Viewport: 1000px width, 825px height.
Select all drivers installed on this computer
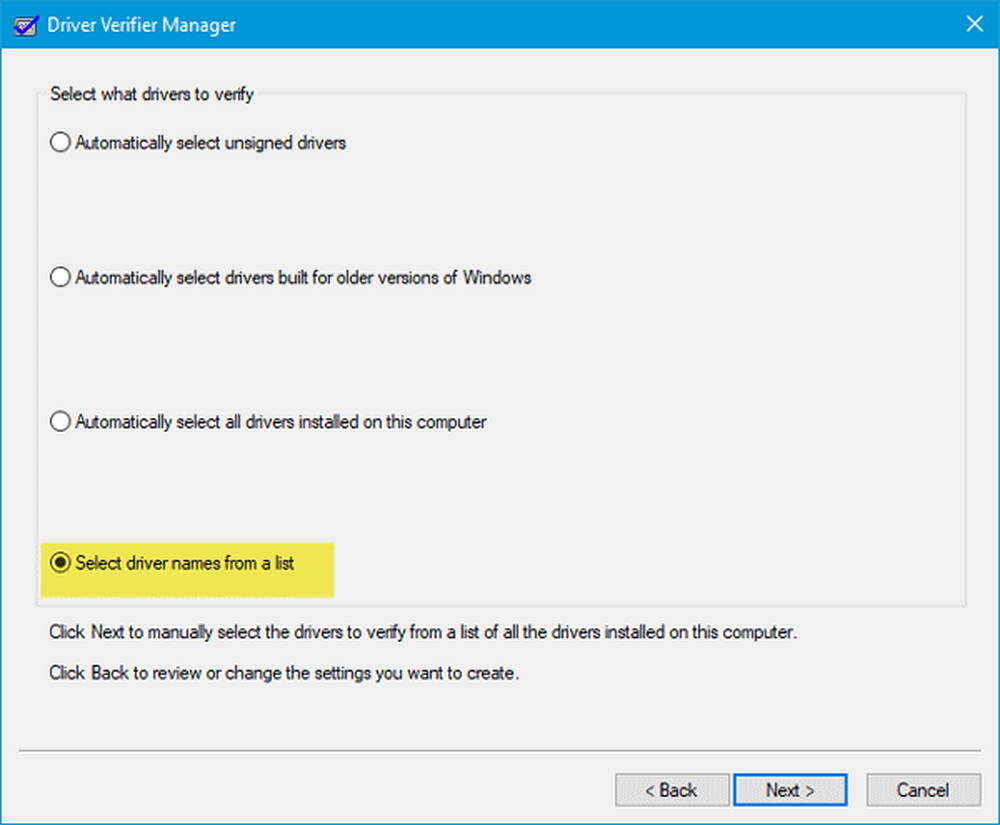click(x=60, y=422)
